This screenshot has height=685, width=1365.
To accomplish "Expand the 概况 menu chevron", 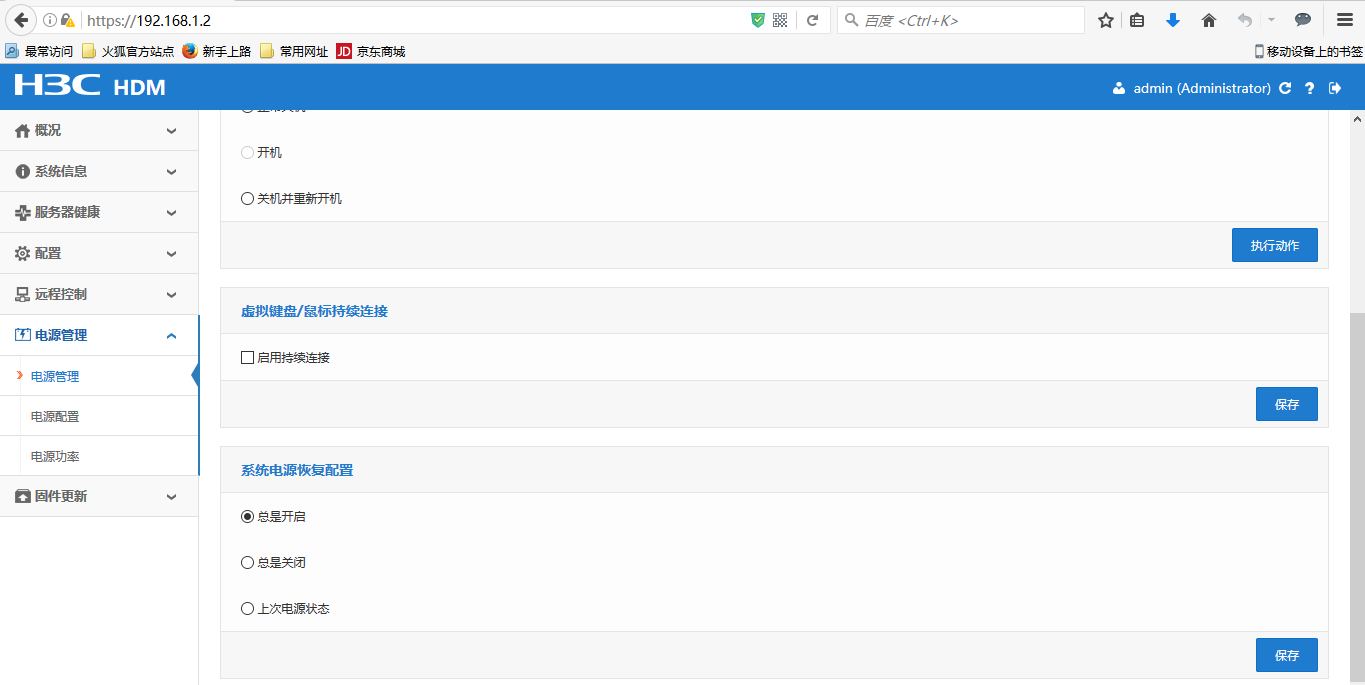I will click(171, 131).
